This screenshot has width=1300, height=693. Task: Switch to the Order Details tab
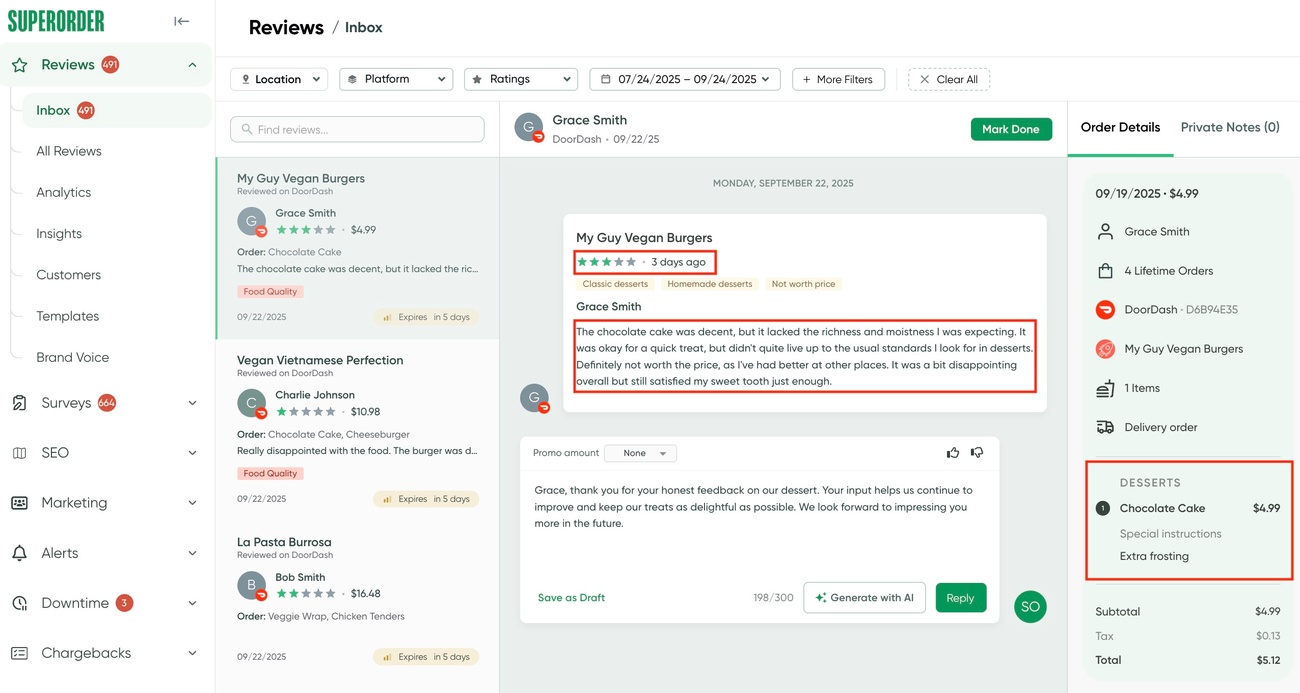1120,127
